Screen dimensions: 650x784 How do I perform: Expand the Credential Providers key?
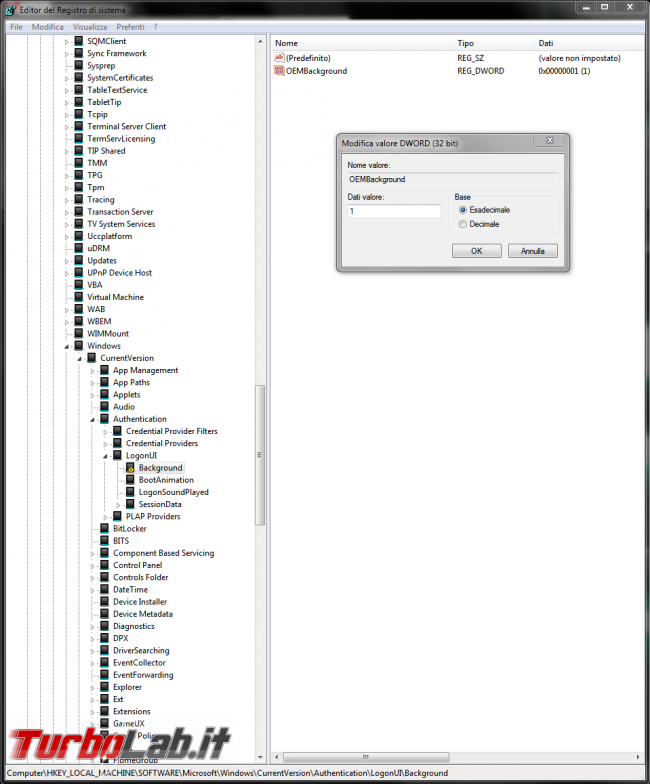[x=105, y=444]
